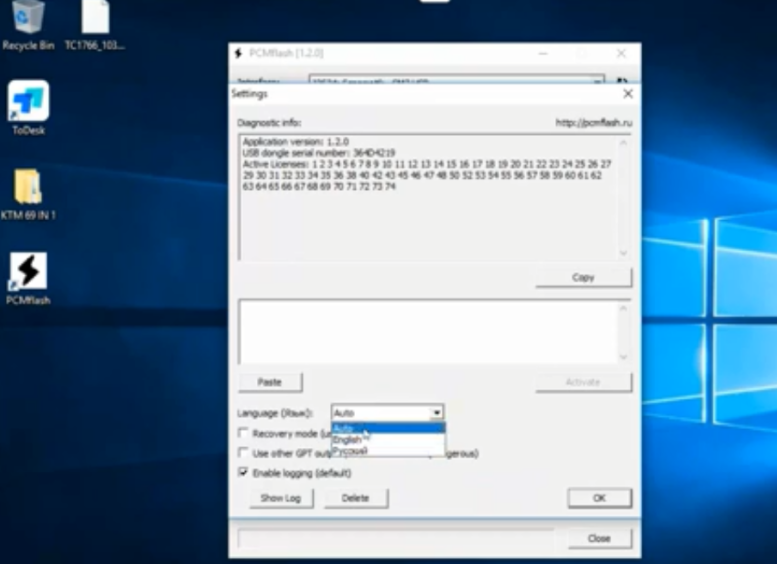The image size is (777, 564).
Task: Minimize the PCMflash main window
Action: [543, 53]
